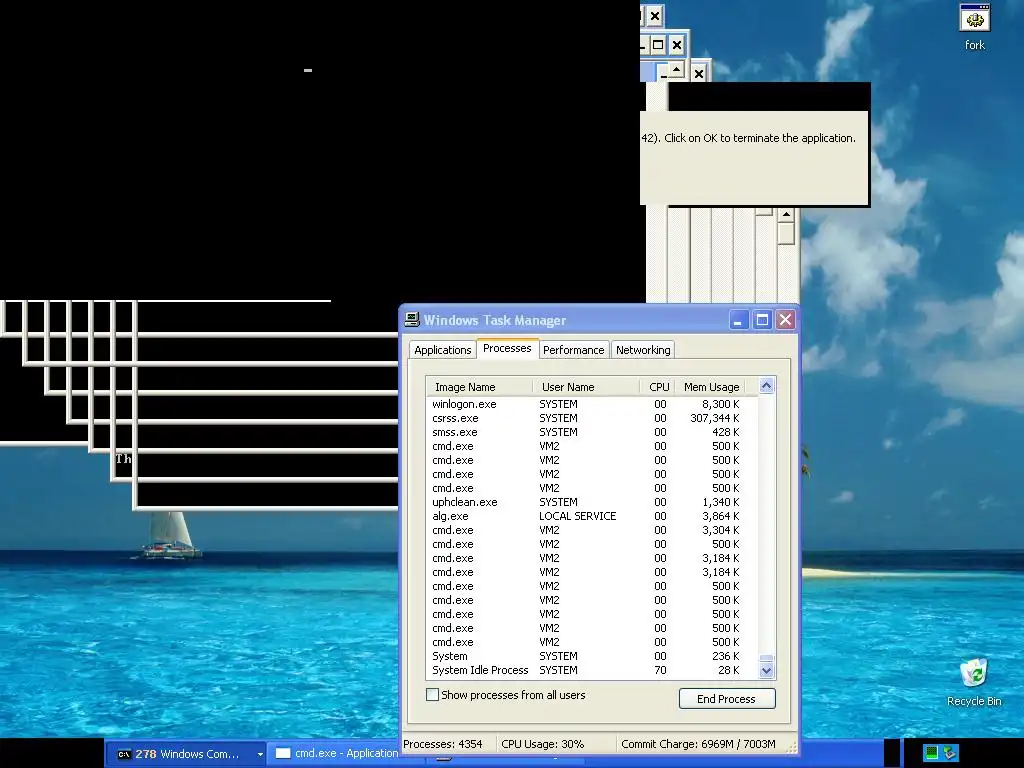Select the System process row
The height and width of the screenshot is (768, 1024).
[x=592, y=656]
